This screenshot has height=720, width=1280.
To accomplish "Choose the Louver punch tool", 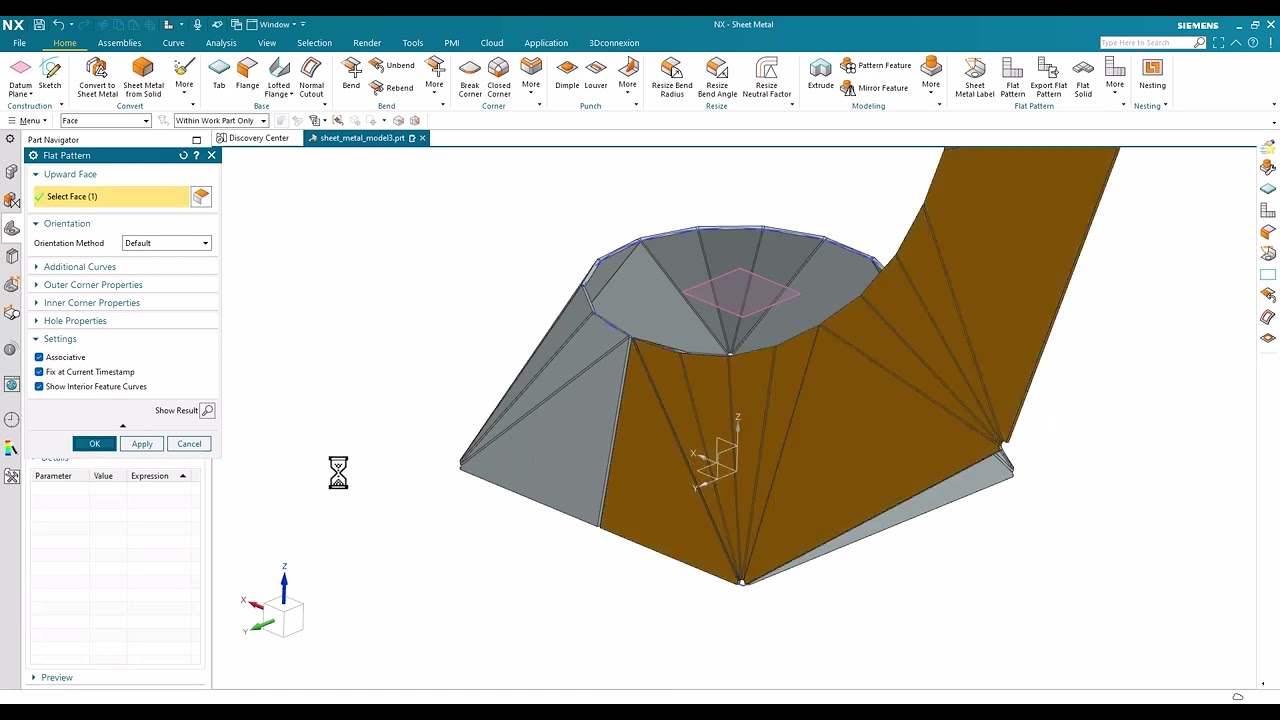I will click(596, 73).
